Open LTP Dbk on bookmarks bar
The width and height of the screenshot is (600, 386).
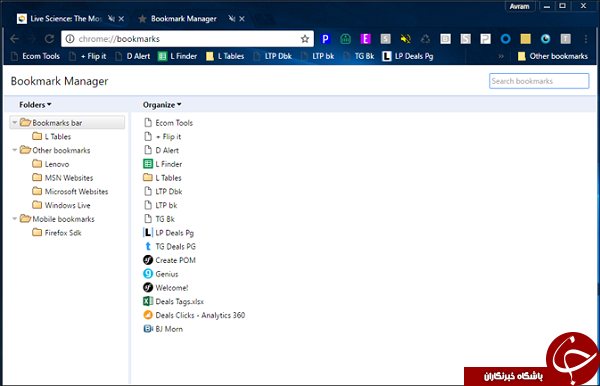(273, 56)
